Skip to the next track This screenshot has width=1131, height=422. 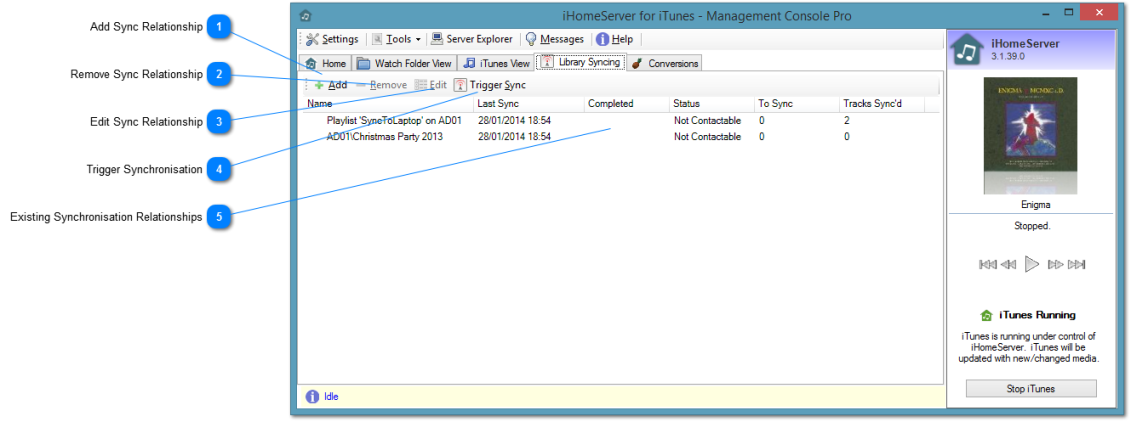(x=1076, y=264)
